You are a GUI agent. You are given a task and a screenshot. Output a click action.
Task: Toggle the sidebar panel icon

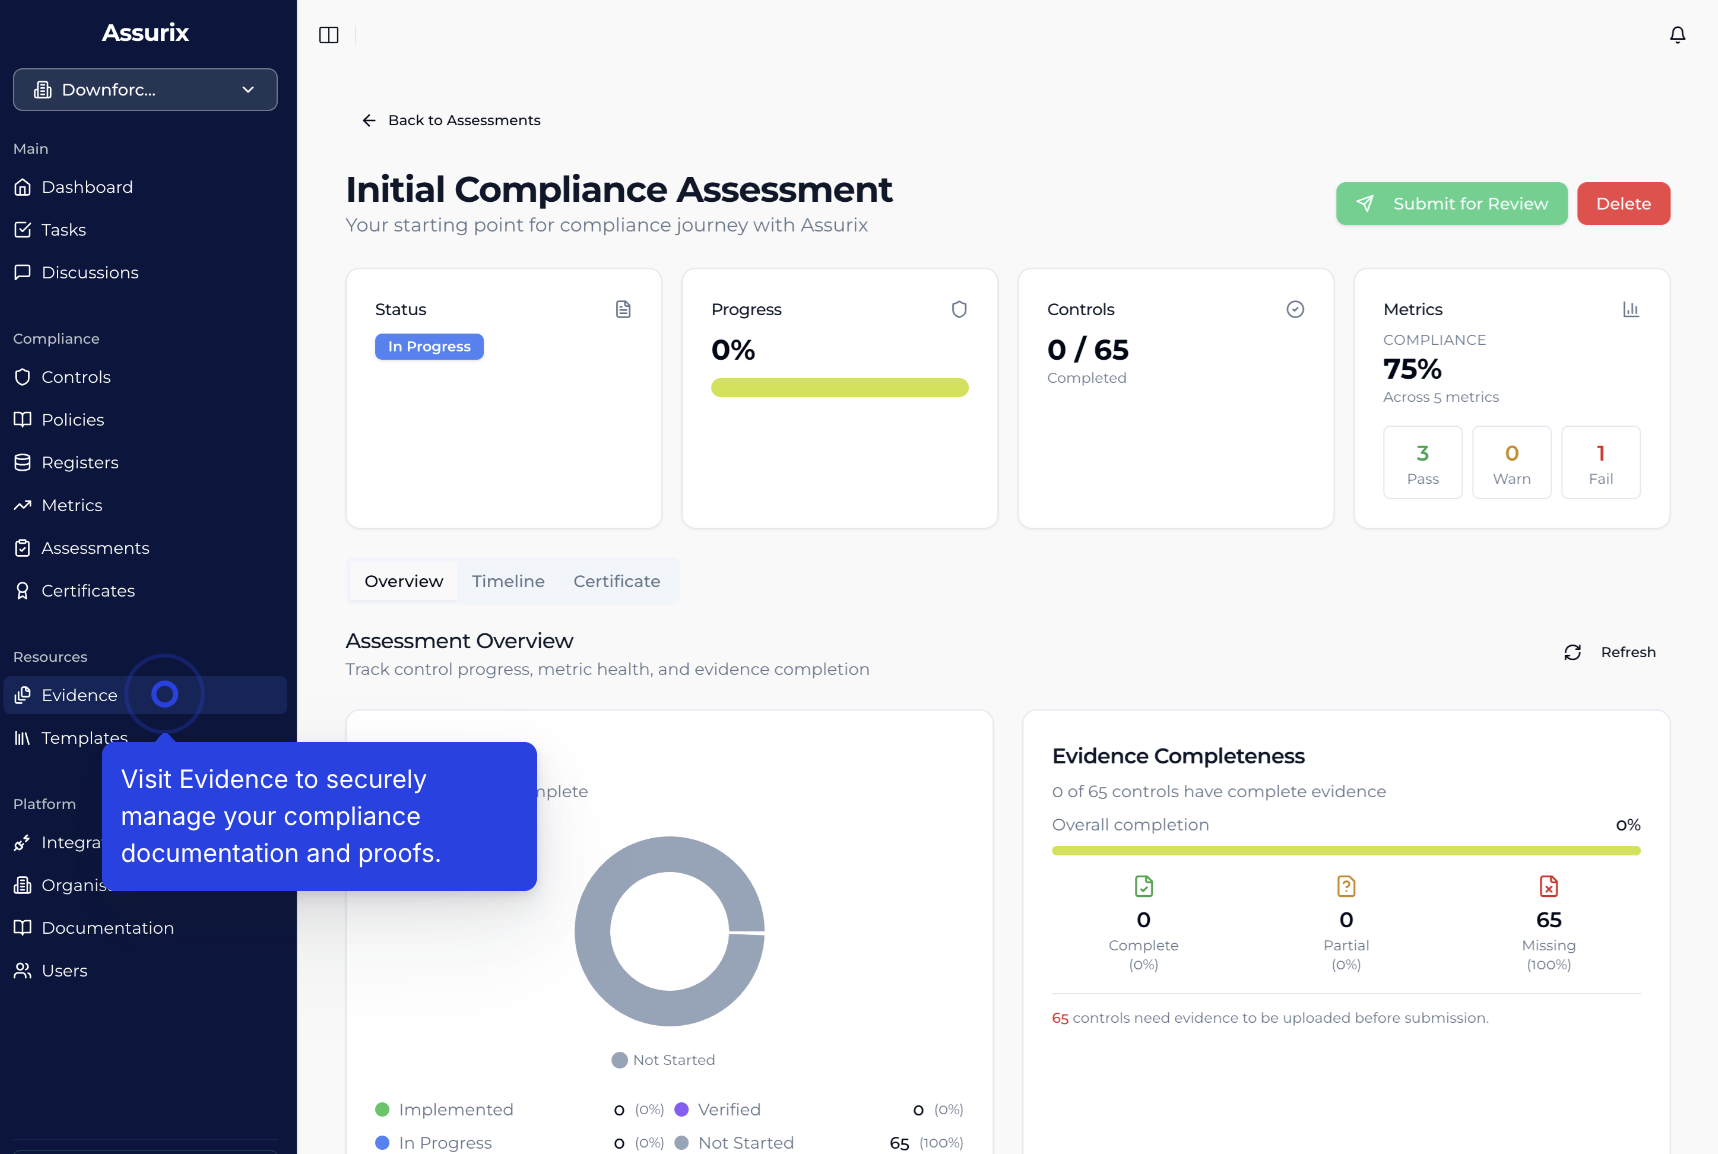[x=329, y=35]
